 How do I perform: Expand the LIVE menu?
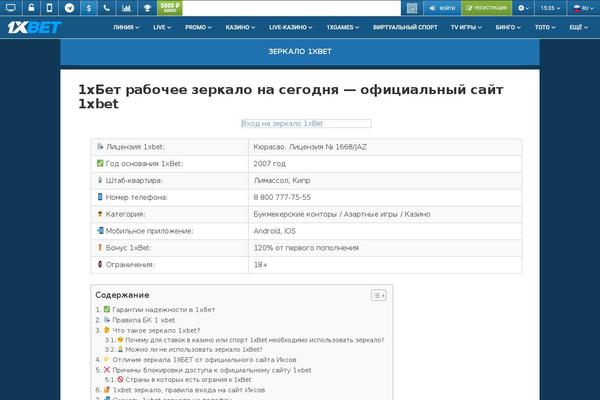pos(162,27)
